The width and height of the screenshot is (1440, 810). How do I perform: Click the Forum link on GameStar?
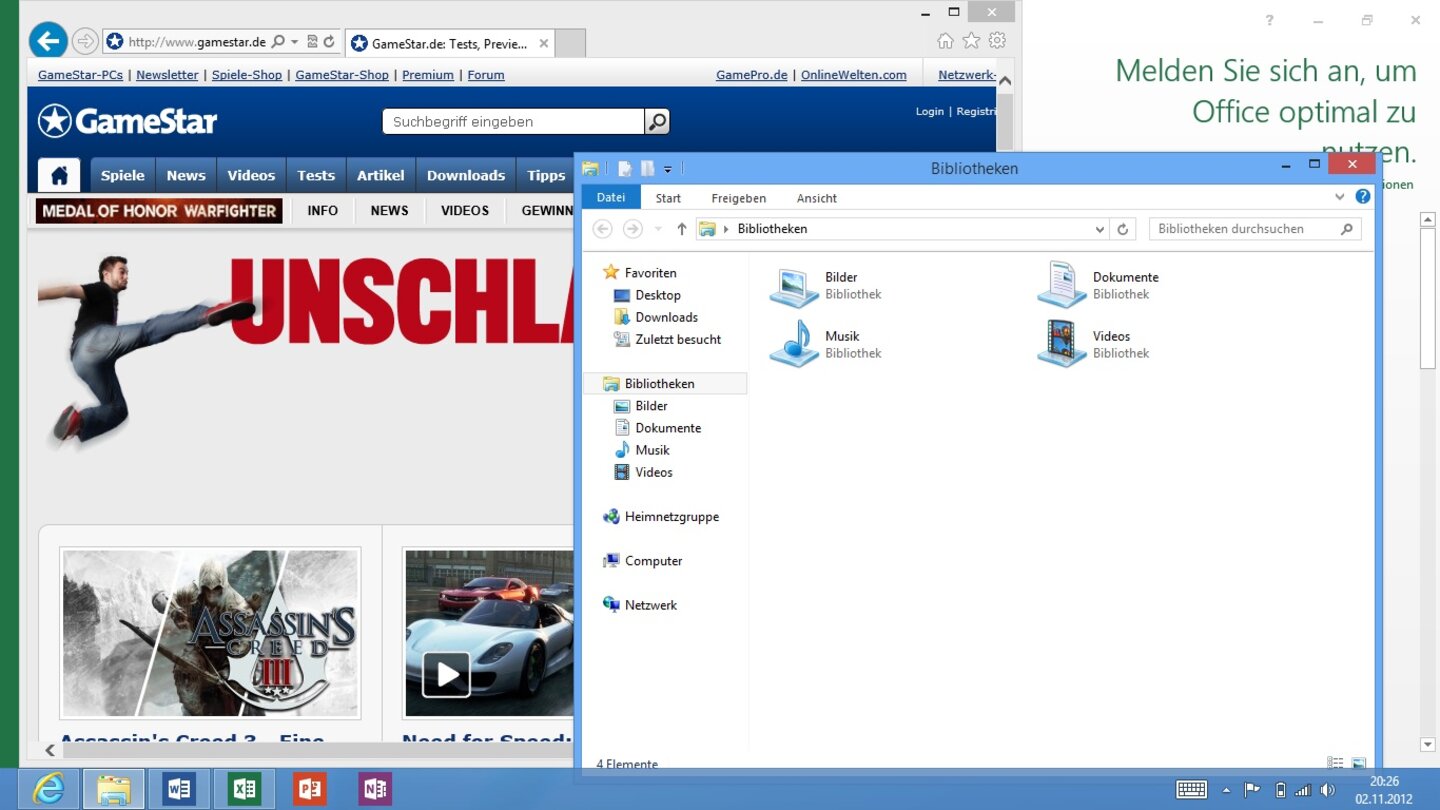point(486,75)
